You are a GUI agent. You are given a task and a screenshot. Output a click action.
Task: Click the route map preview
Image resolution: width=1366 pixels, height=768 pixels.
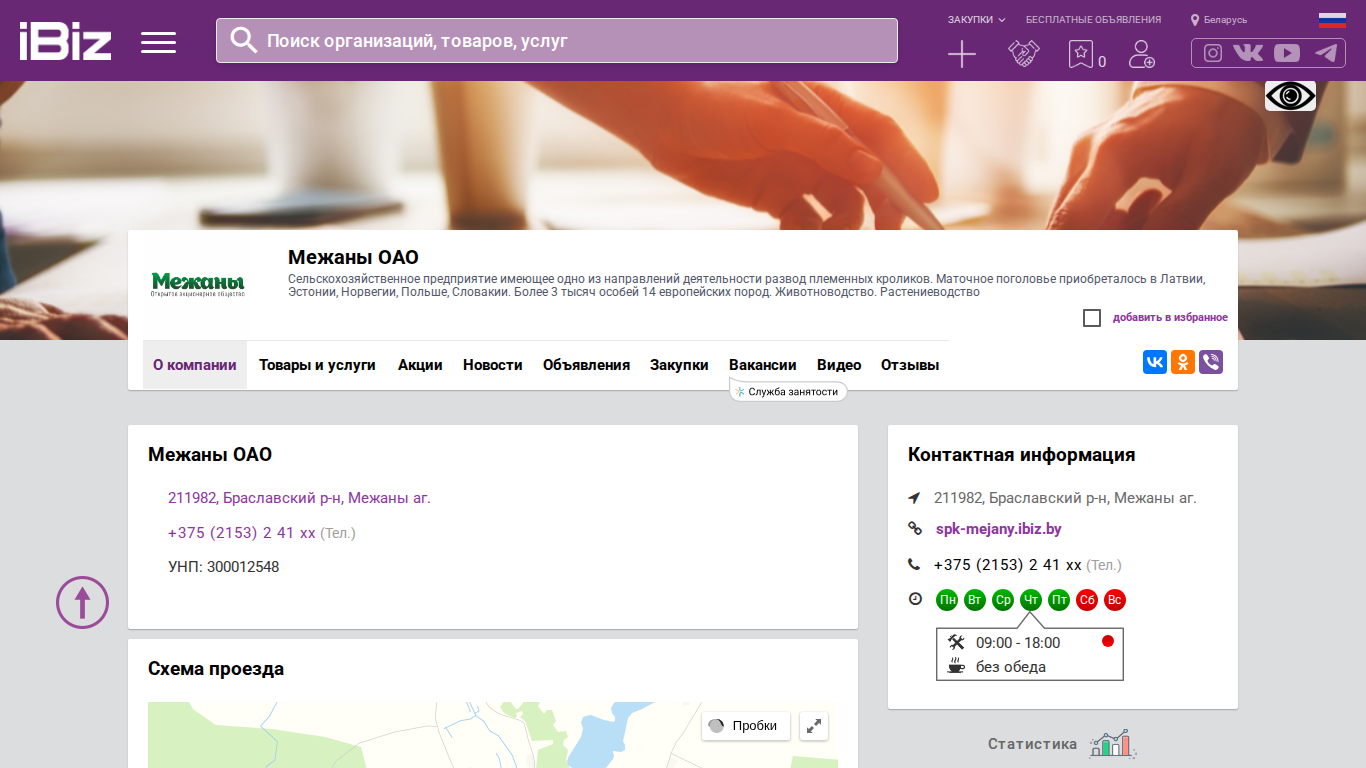click(x=493, y=735)
